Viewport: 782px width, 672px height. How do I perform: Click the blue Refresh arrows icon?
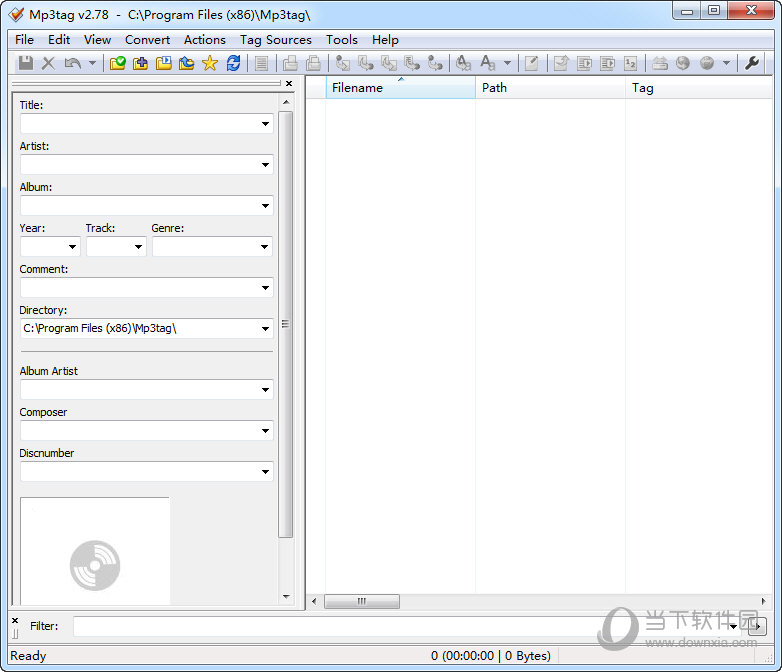tap(233, 63)
